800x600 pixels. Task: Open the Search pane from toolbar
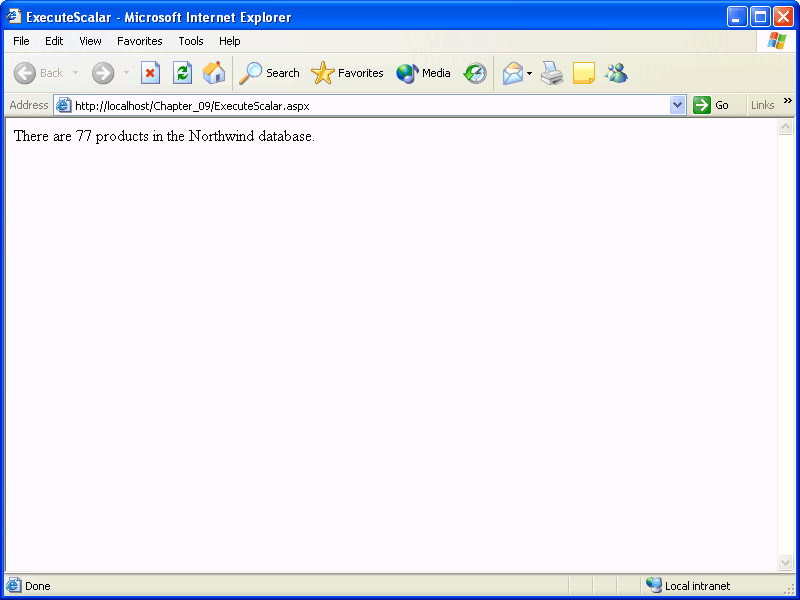269,73
